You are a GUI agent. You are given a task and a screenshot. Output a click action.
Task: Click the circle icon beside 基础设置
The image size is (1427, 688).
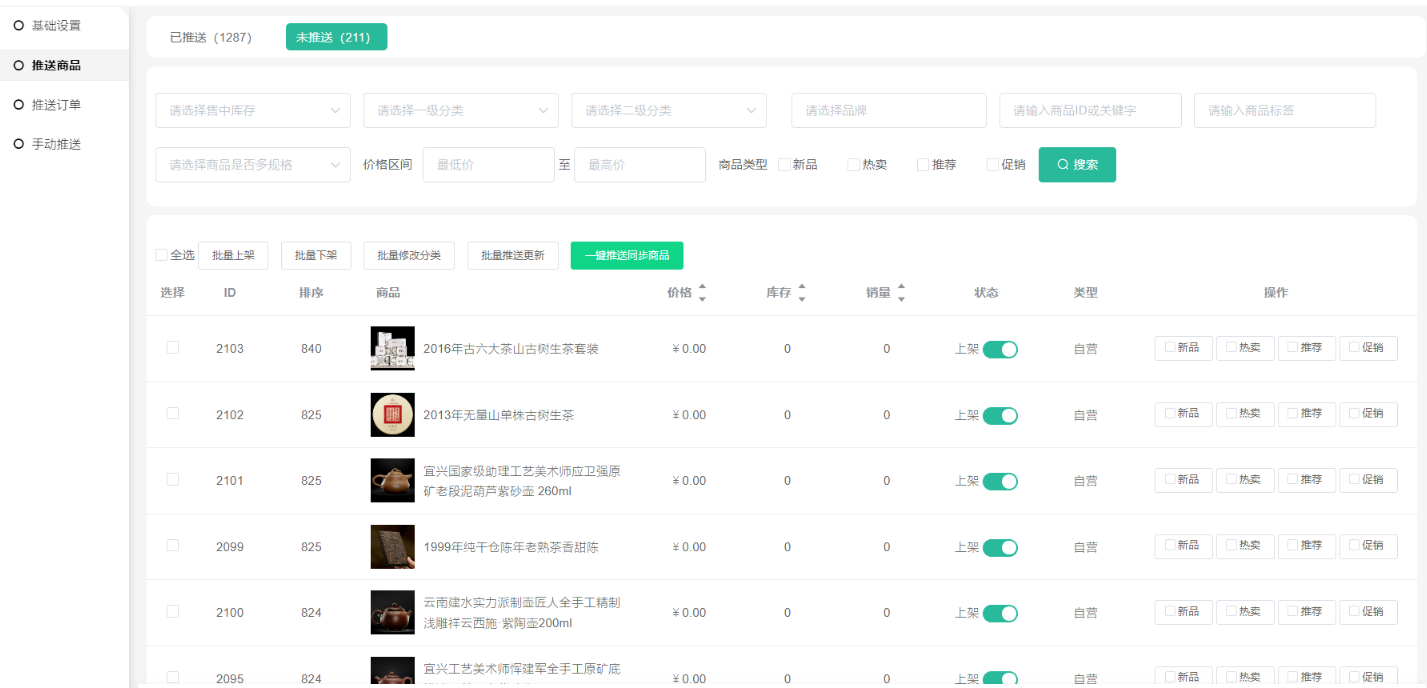(x=18, y=25)
